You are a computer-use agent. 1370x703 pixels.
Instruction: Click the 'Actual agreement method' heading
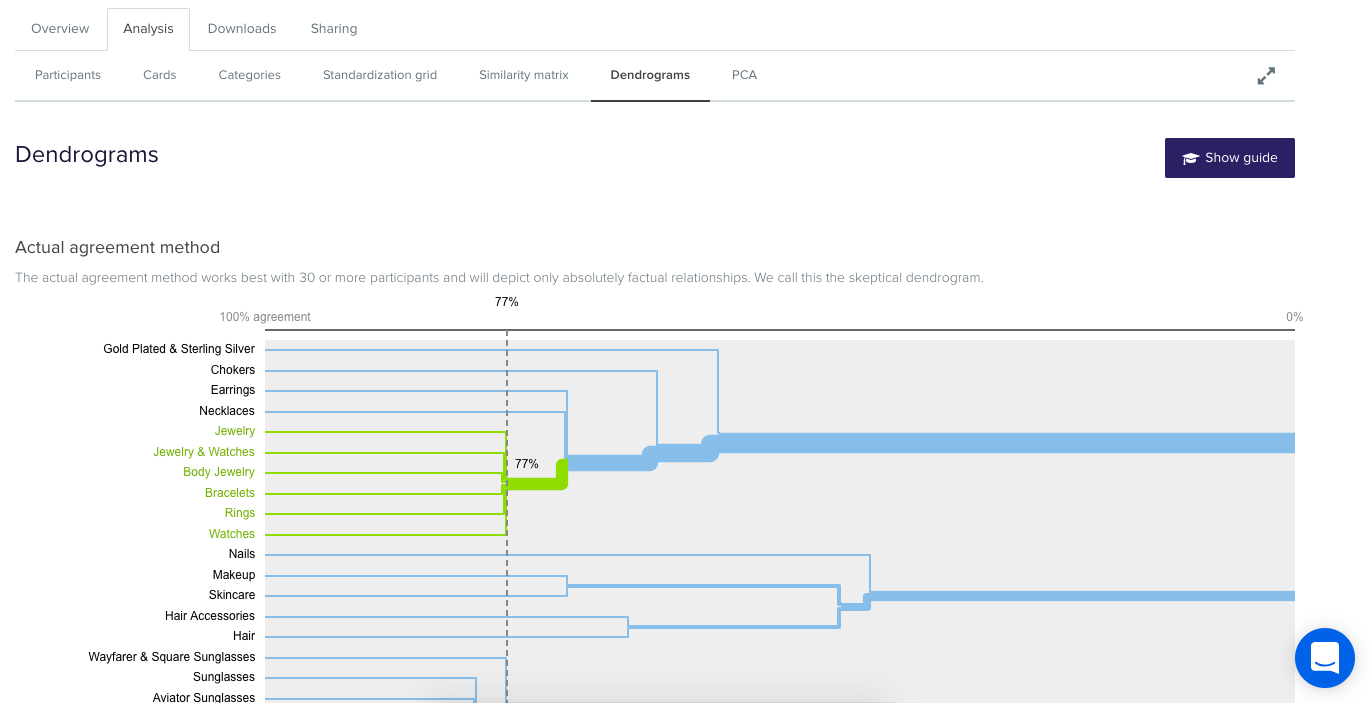coord(117,247)
